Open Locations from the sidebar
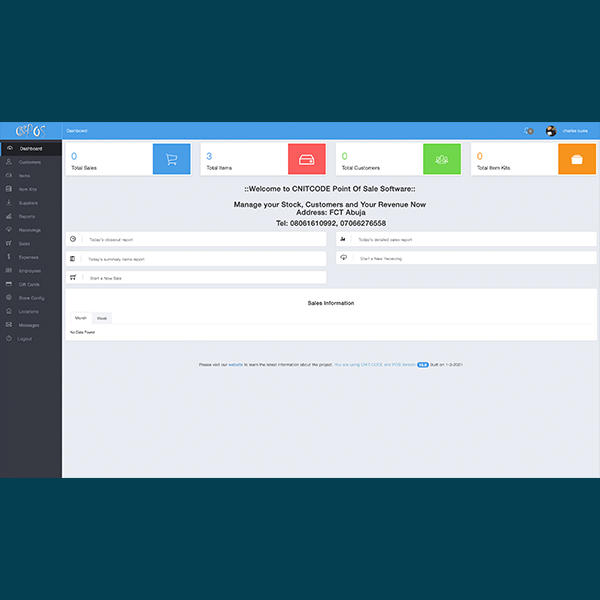The image size is (600, 600). click(x=31, y=311)
